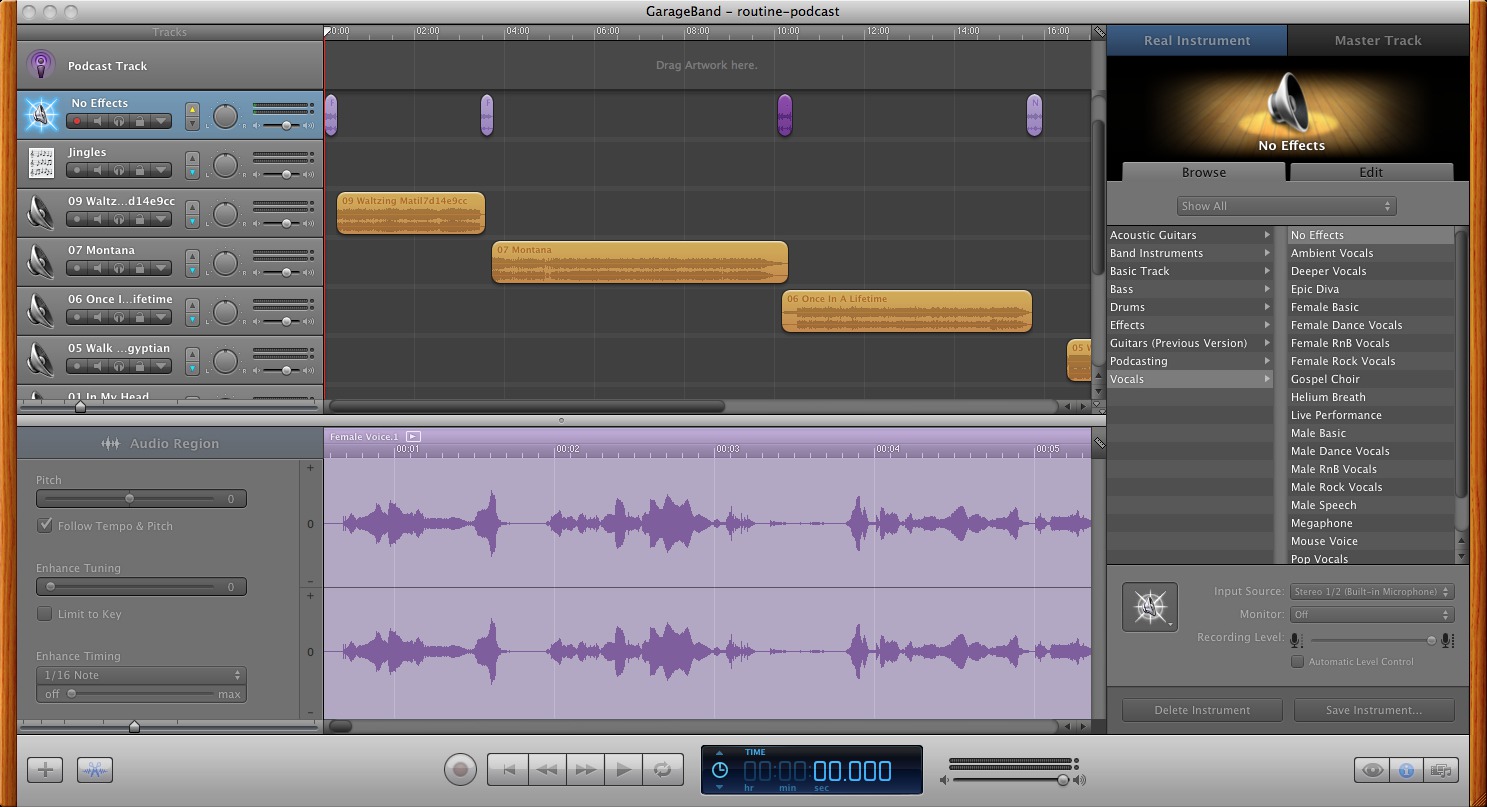Lock the No Effects track
1487x807 pixels.
tap(140, 121)
